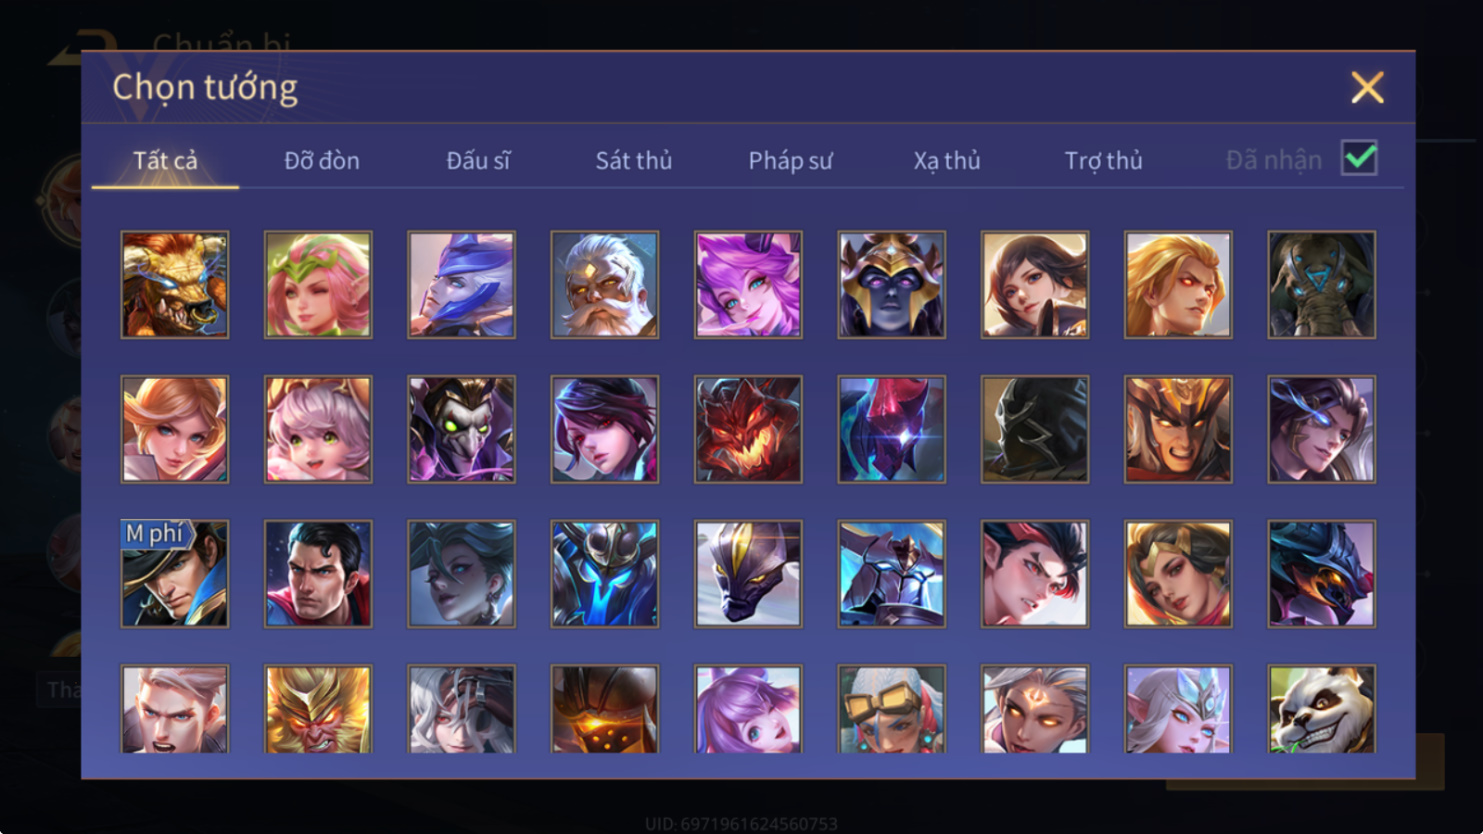1483x834 pixels.
Task: Select the Superman hero portrait
Action: (x=318, y=574)
